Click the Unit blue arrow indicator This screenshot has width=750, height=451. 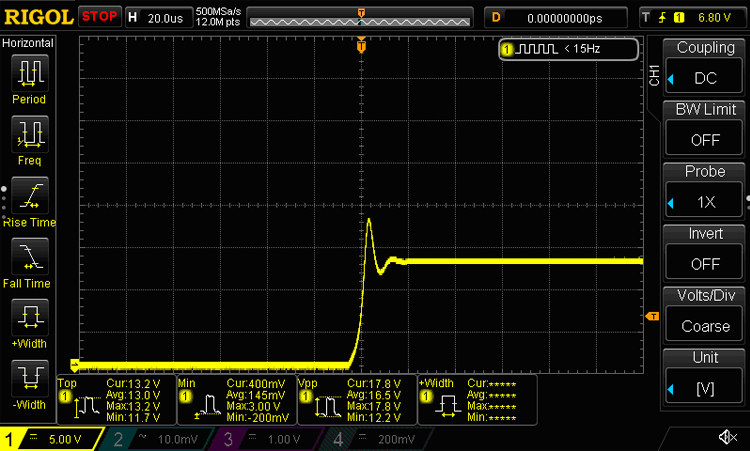click(x=671, y=389)
